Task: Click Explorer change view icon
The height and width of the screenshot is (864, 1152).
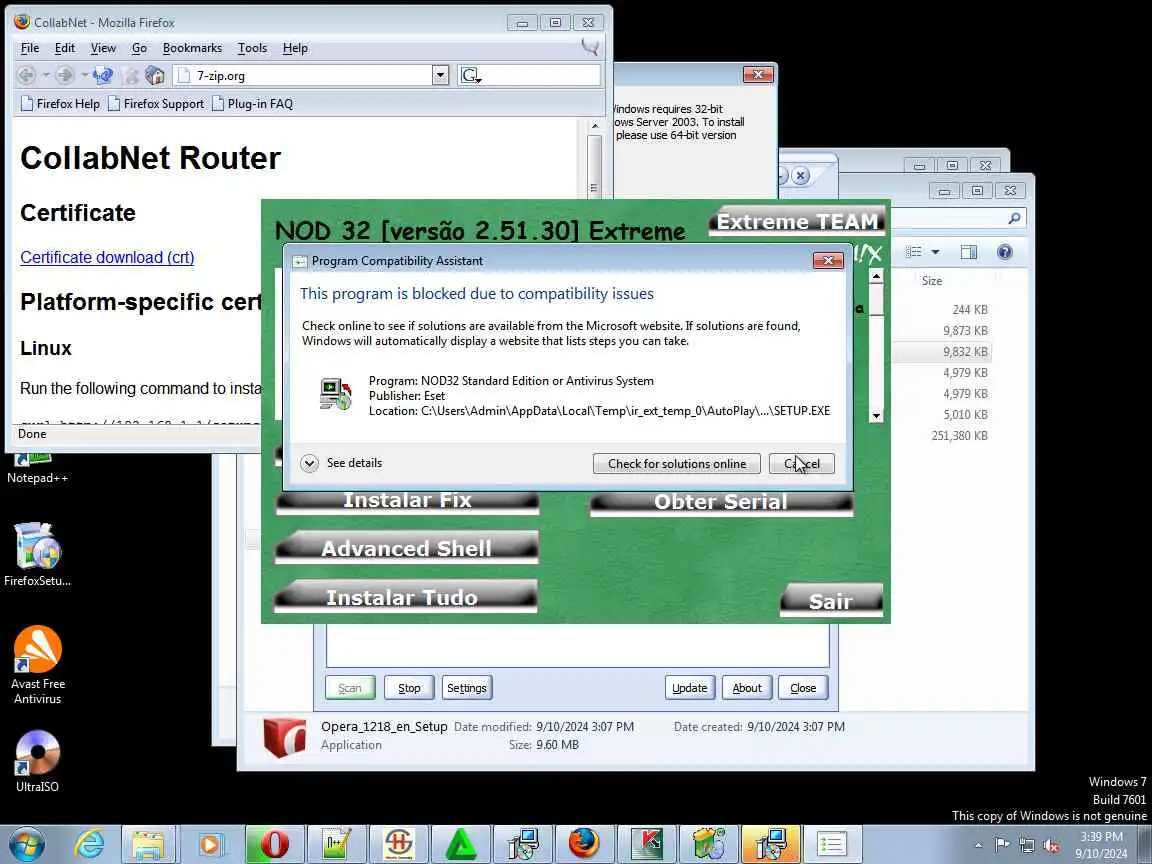Action: click(x=913, y=252)
